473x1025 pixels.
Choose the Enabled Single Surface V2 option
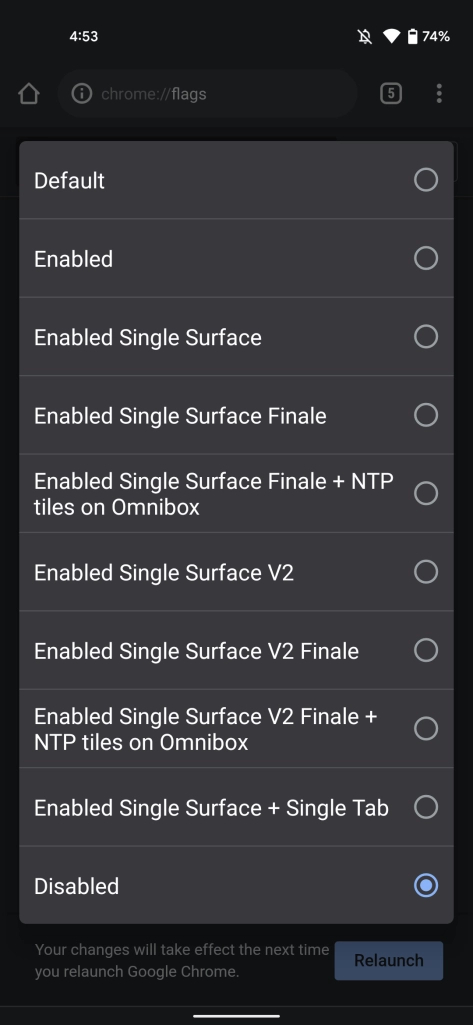click(x=236, y=572)
